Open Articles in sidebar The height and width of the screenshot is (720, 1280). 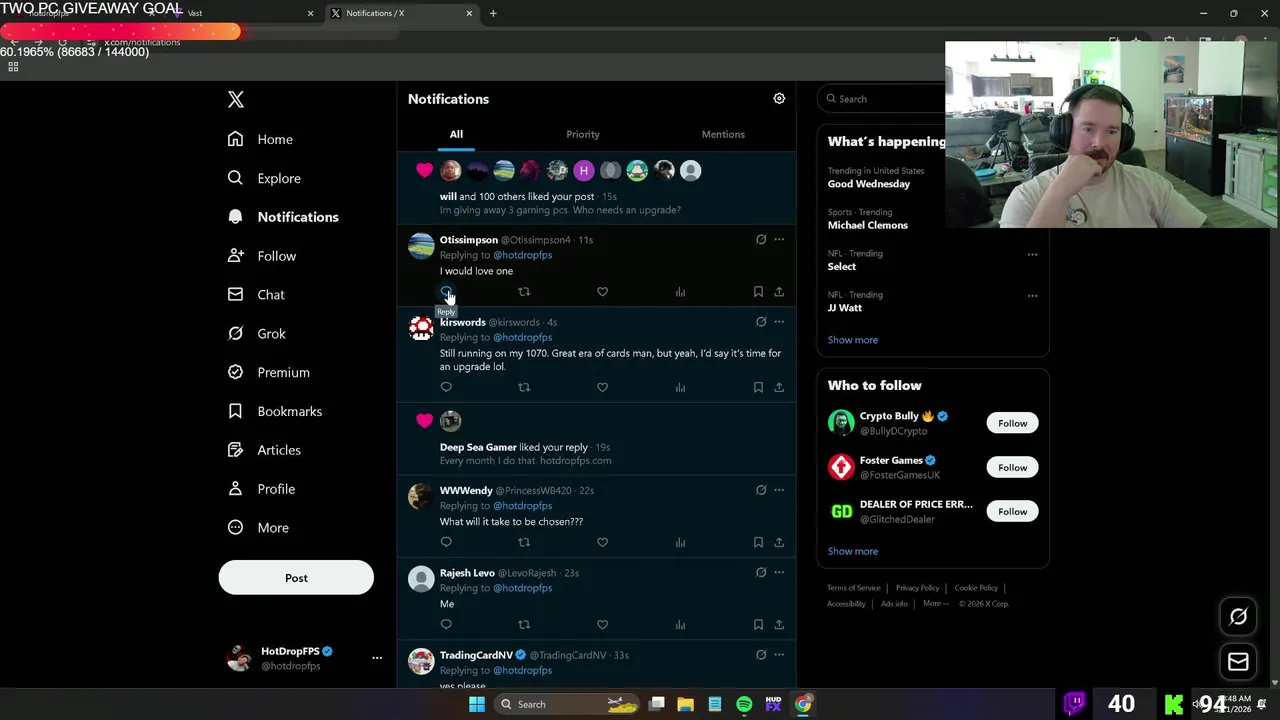[265, 450]
